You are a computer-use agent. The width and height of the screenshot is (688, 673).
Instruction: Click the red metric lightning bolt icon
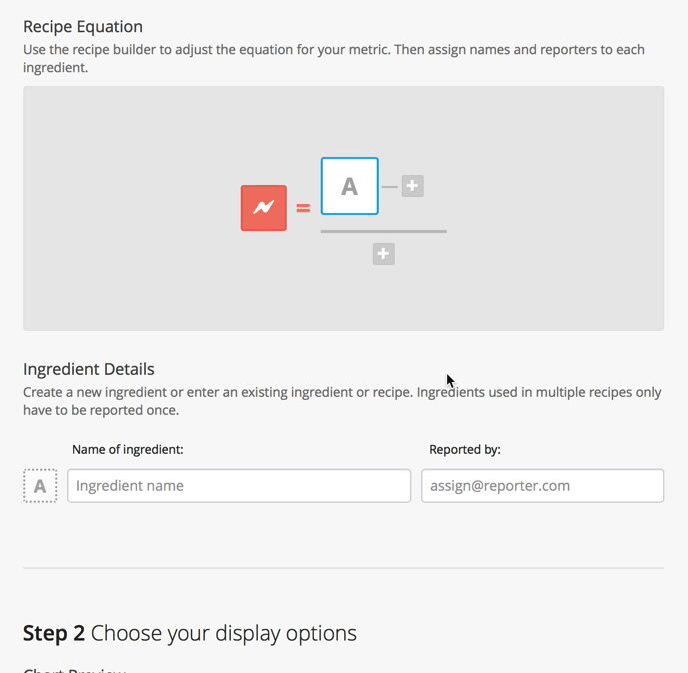(264, 208)
